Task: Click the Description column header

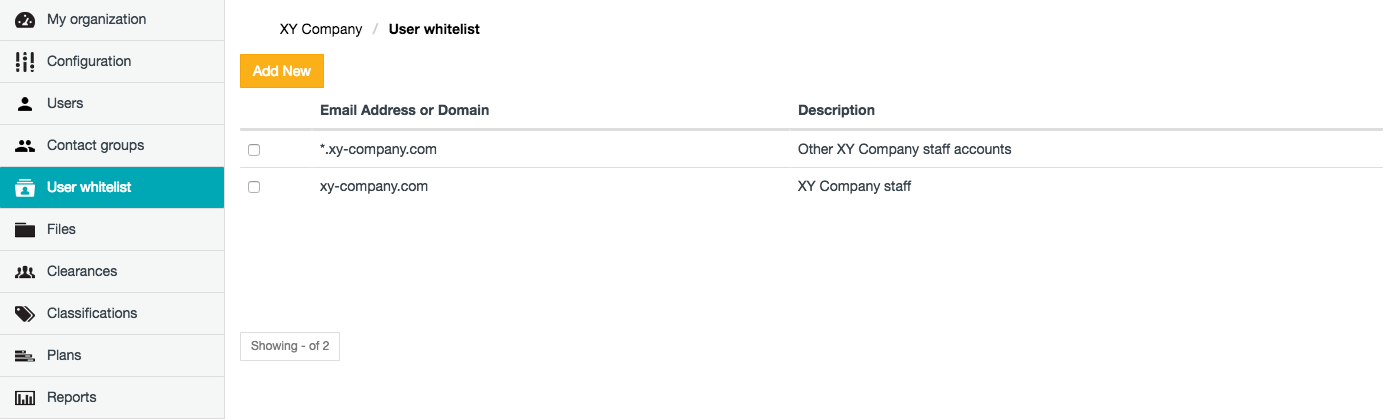Action: (x=836, y=110)
